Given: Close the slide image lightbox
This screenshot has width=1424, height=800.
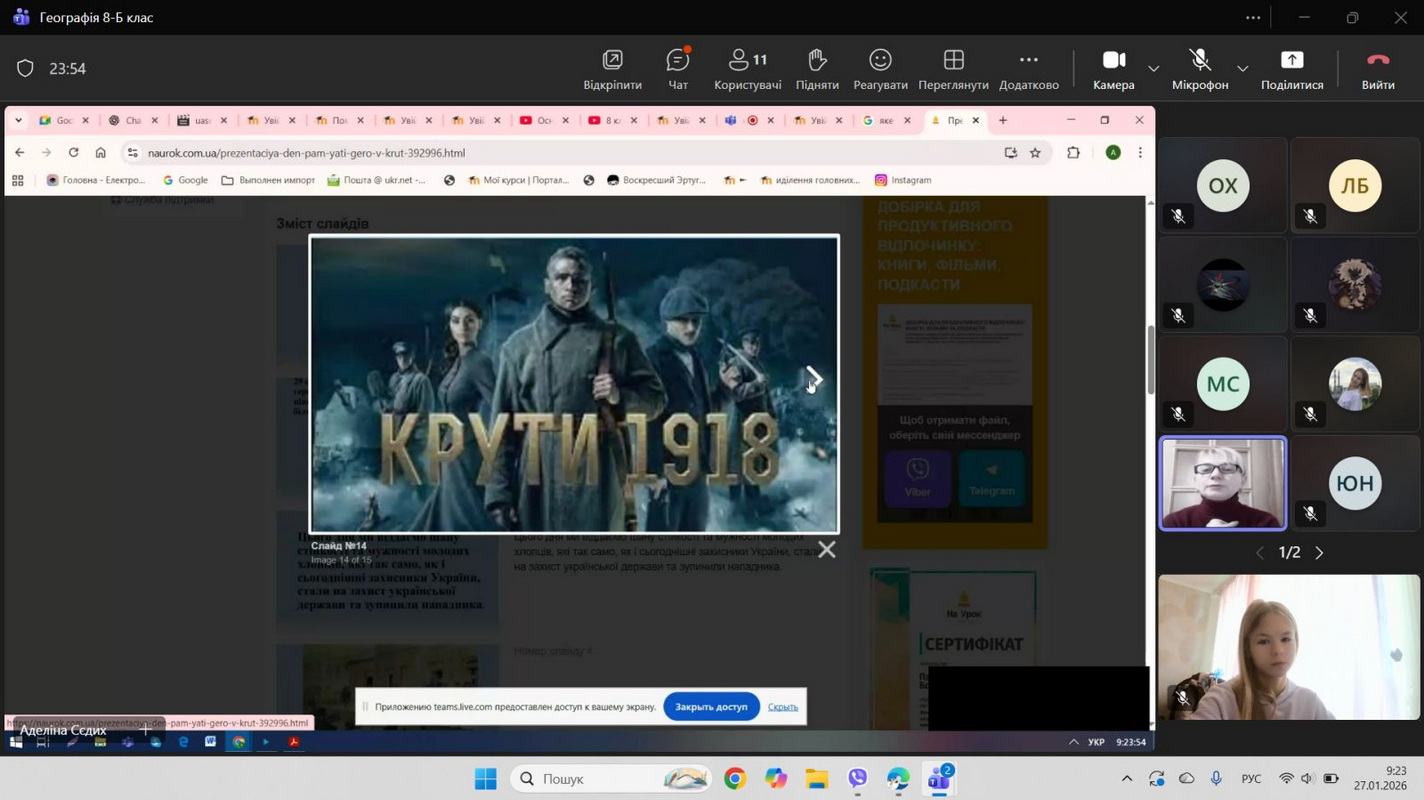Looking at the screenshot, I should [826, 549].
